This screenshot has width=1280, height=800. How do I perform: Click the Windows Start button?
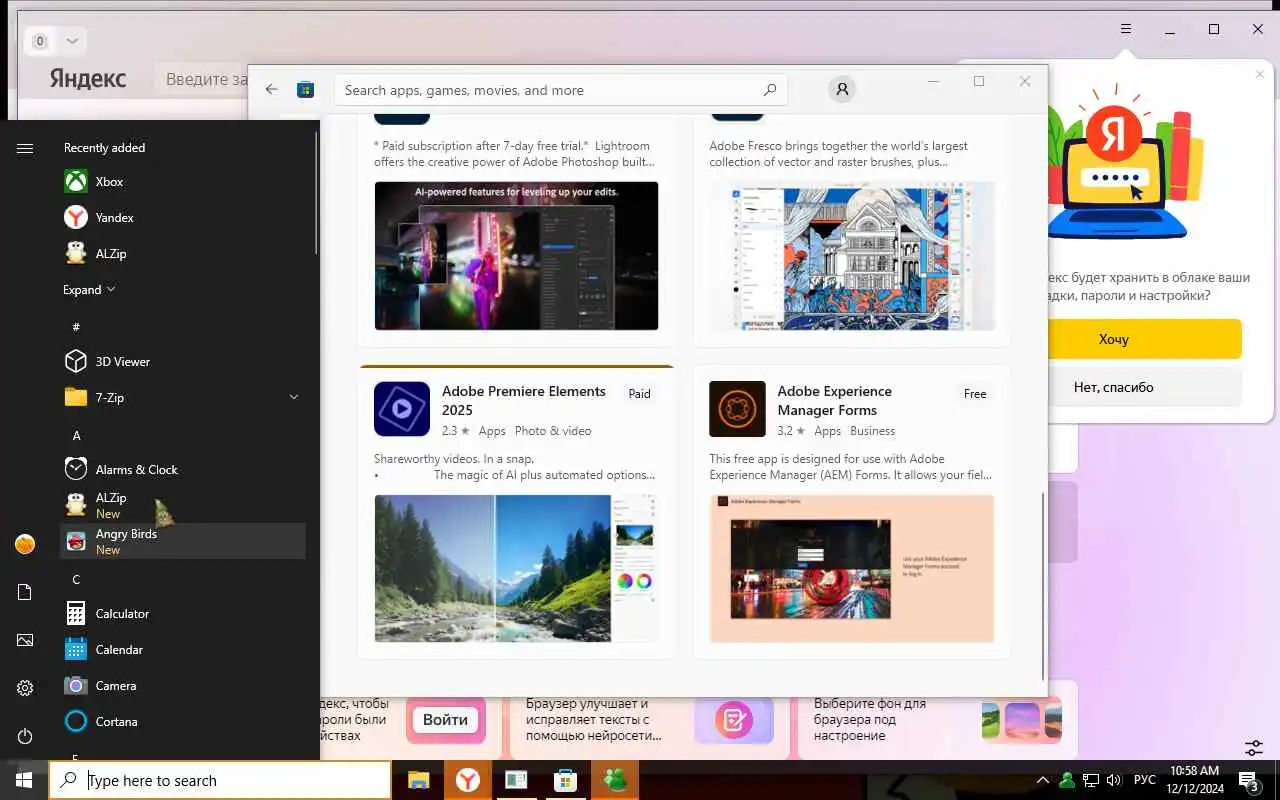tap(24, 780)
